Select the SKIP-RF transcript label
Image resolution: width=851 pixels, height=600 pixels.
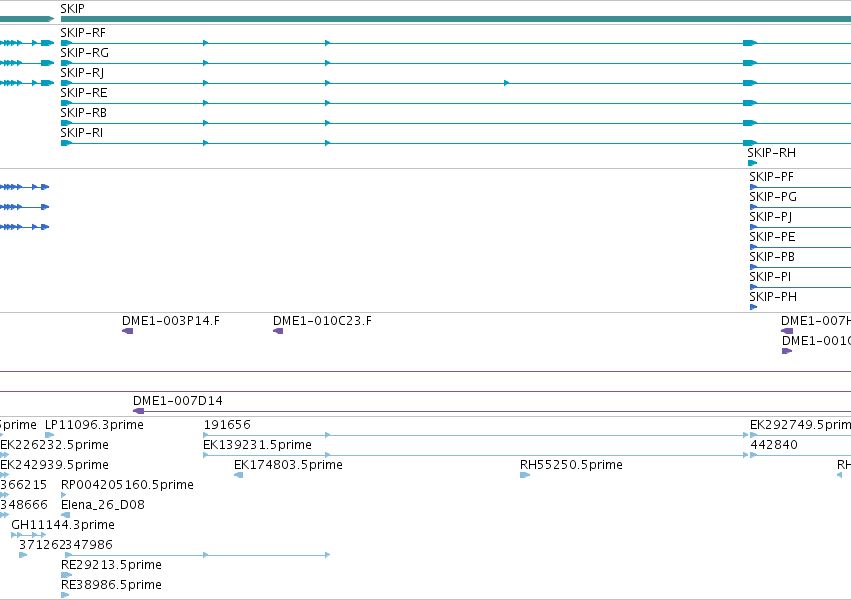tap(83, 33)
